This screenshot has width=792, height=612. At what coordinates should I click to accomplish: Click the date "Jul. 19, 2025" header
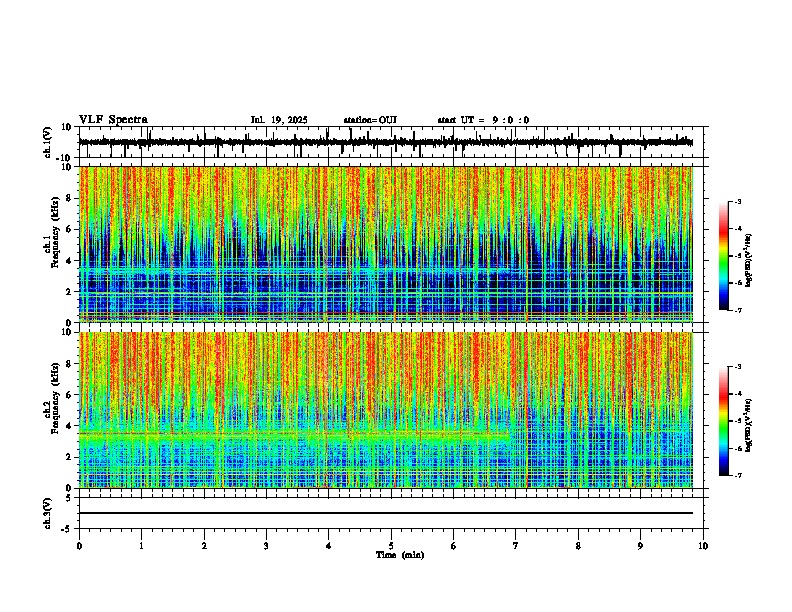[x=279, y=120]
